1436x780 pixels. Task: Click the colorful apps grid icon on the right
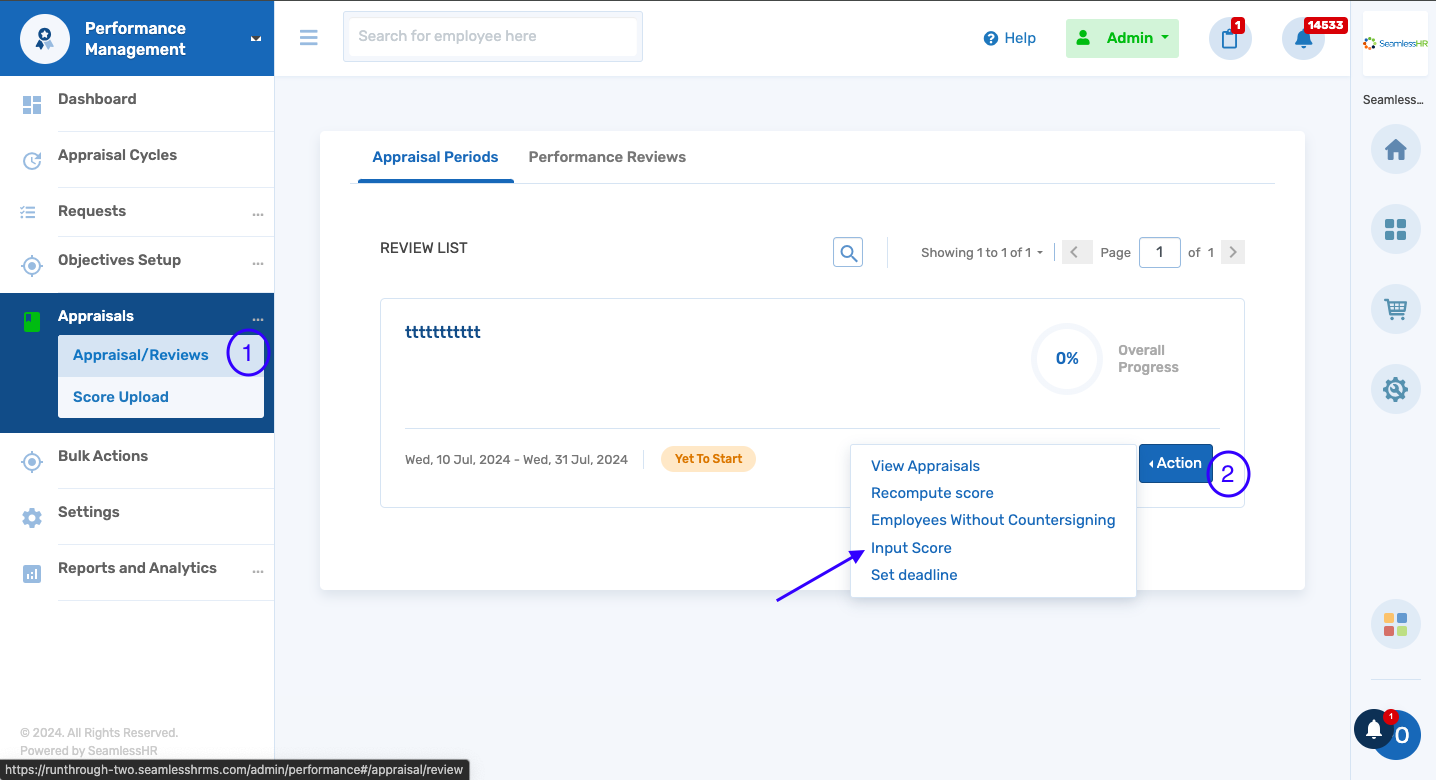click(1395, 623)
